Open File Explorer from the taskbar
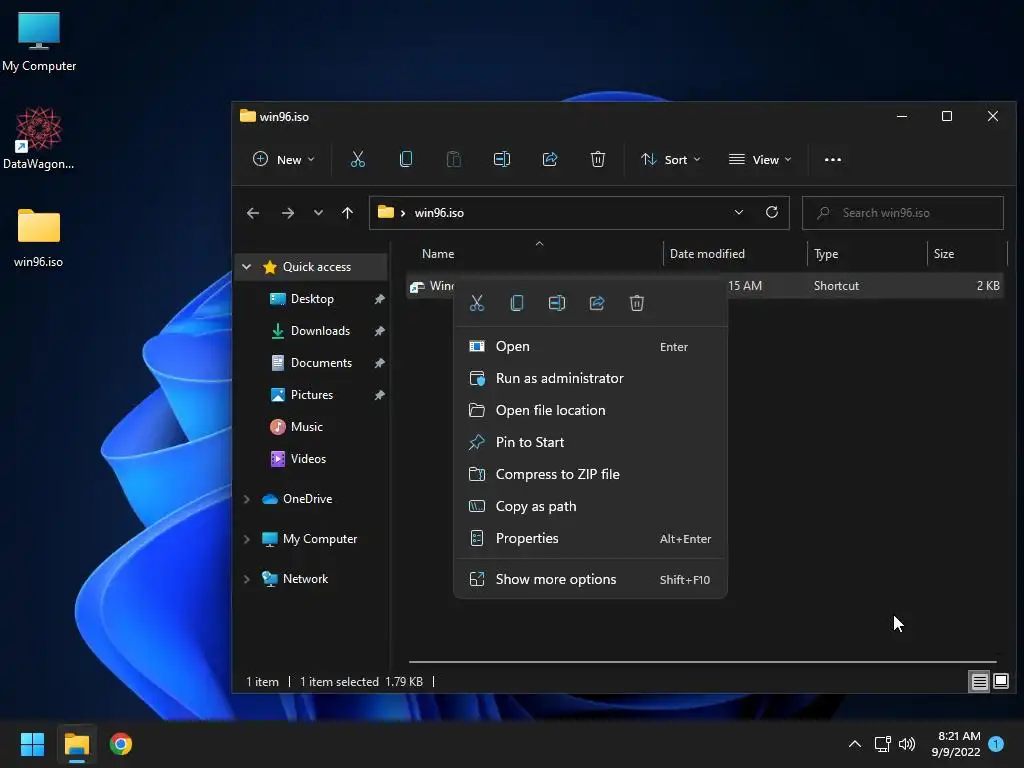 (76, 744)
